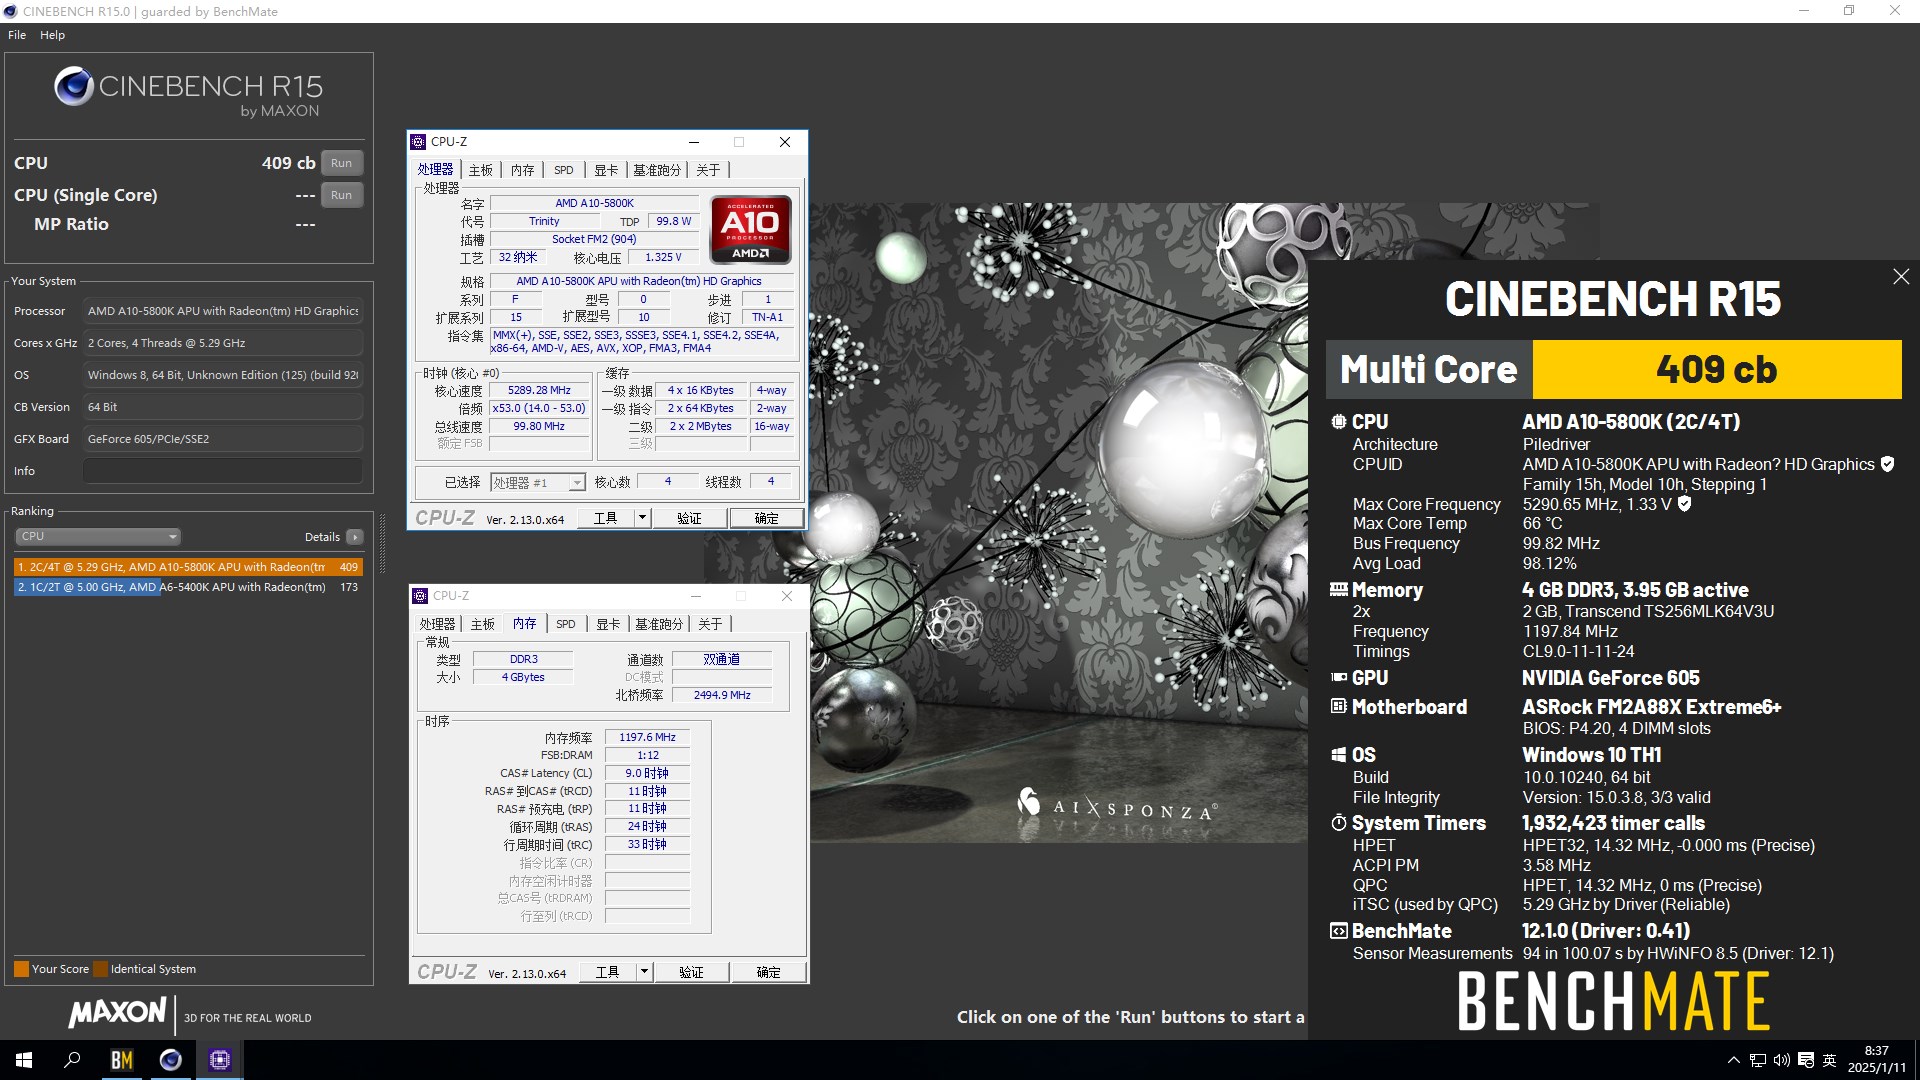Viewport: 1920px width, 1080px height.
Task: Click CPU-Z window icon in lower window
Action: coord(420,596)
